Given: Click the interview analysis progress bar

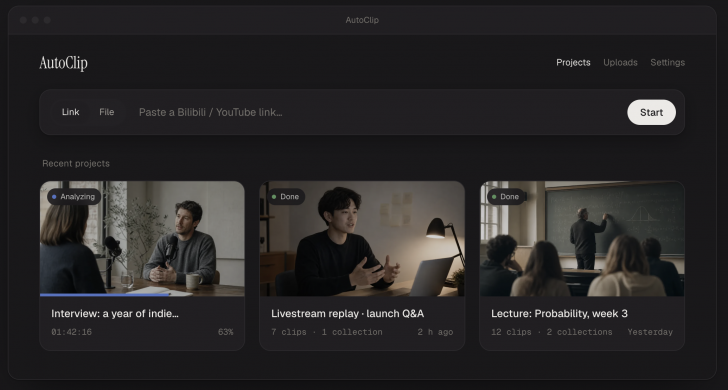Looking at the screenshot, I should coord(142,294).
